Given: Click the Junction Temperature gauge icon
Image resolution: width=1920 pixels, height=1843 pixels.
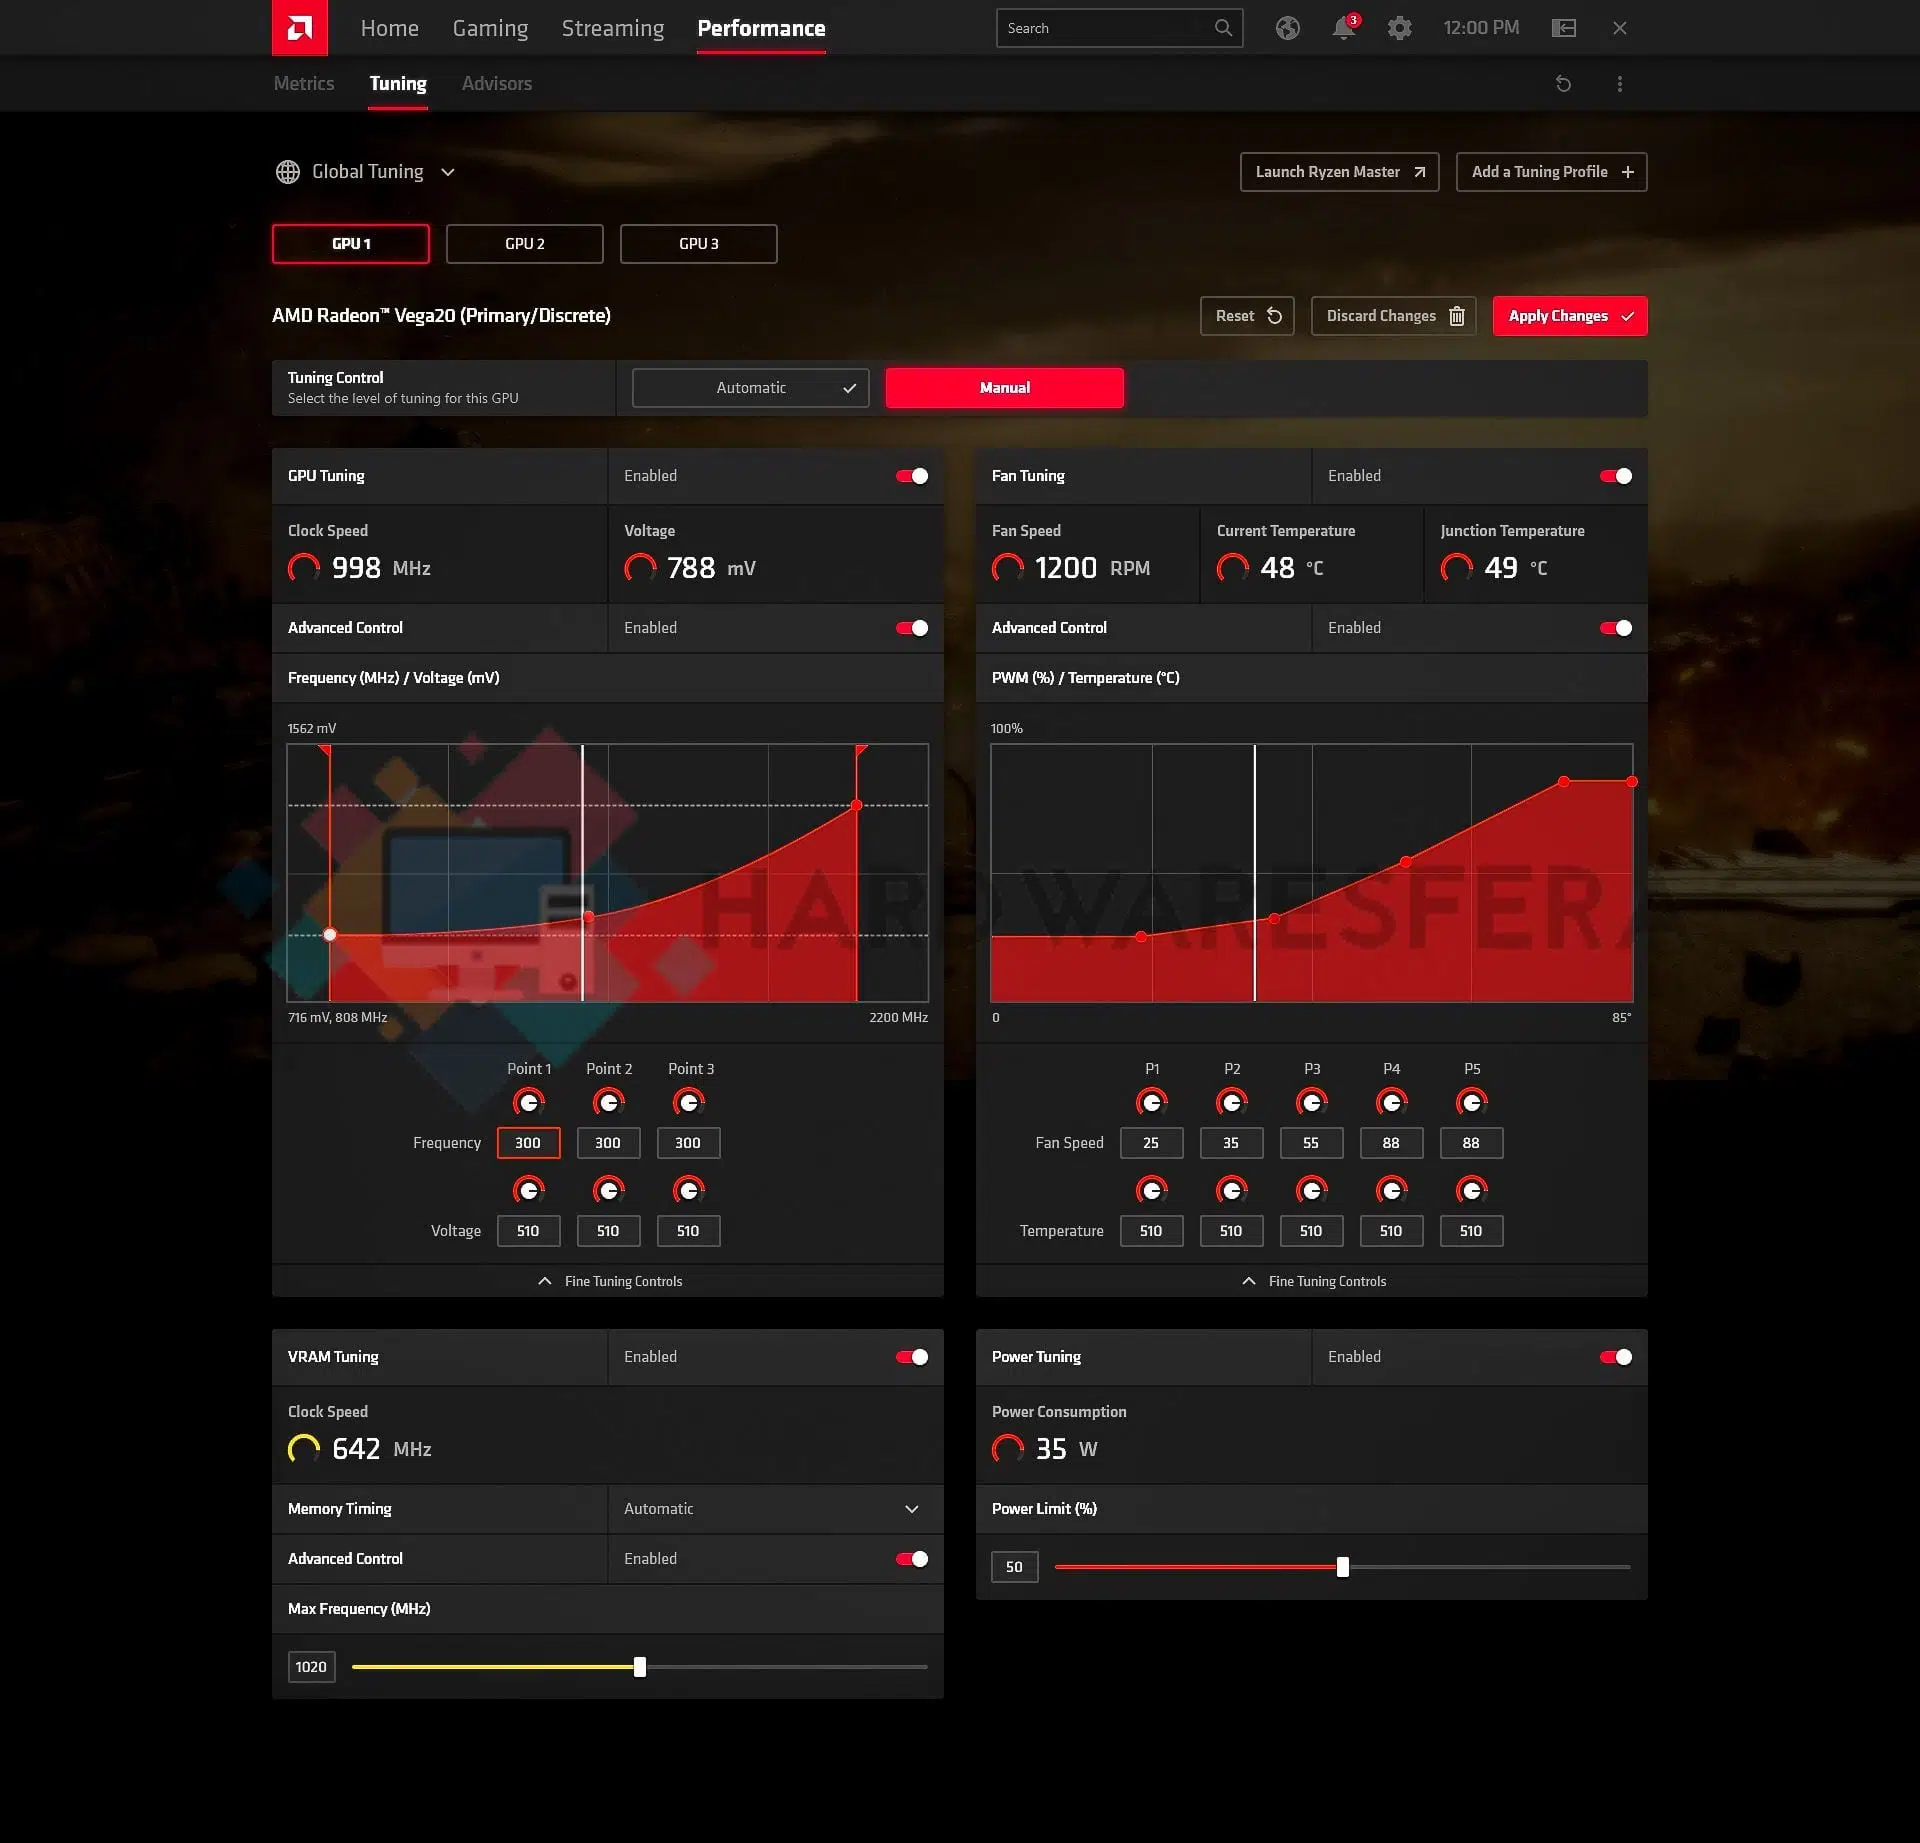Looking at the screenshot, I should [1456, 568].
